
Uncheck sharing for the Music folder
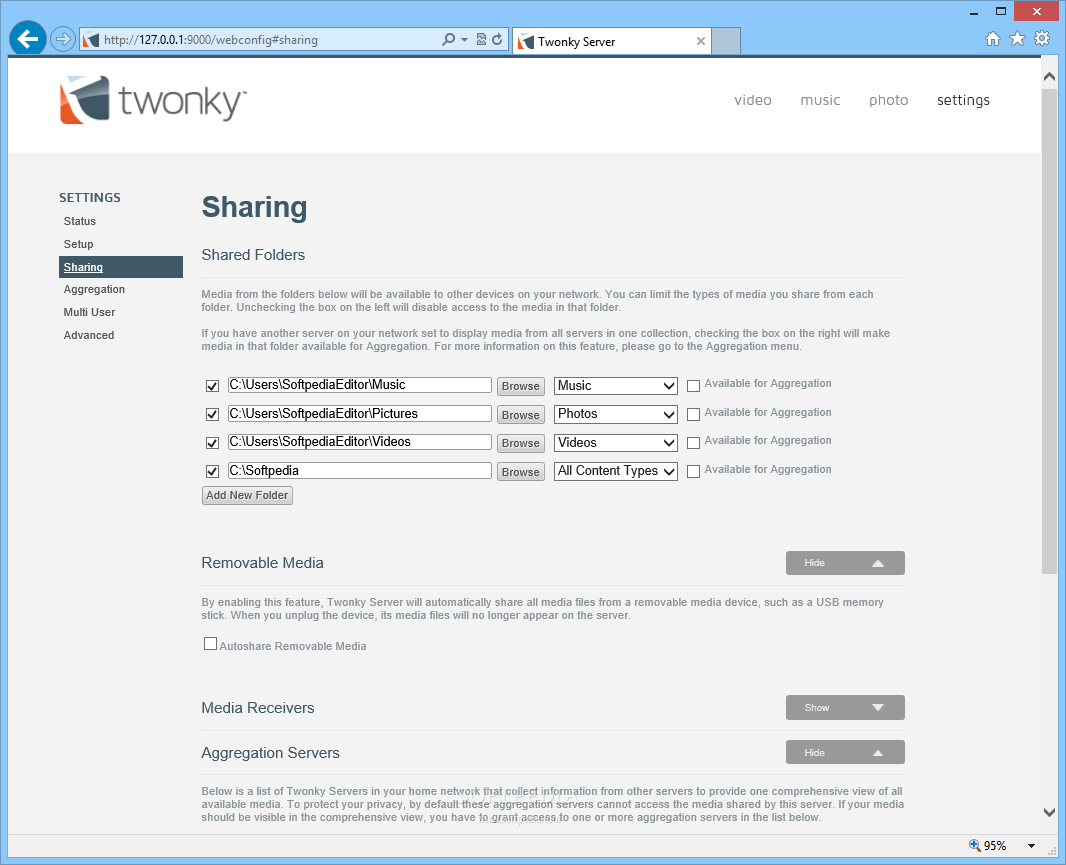point(212,386)
